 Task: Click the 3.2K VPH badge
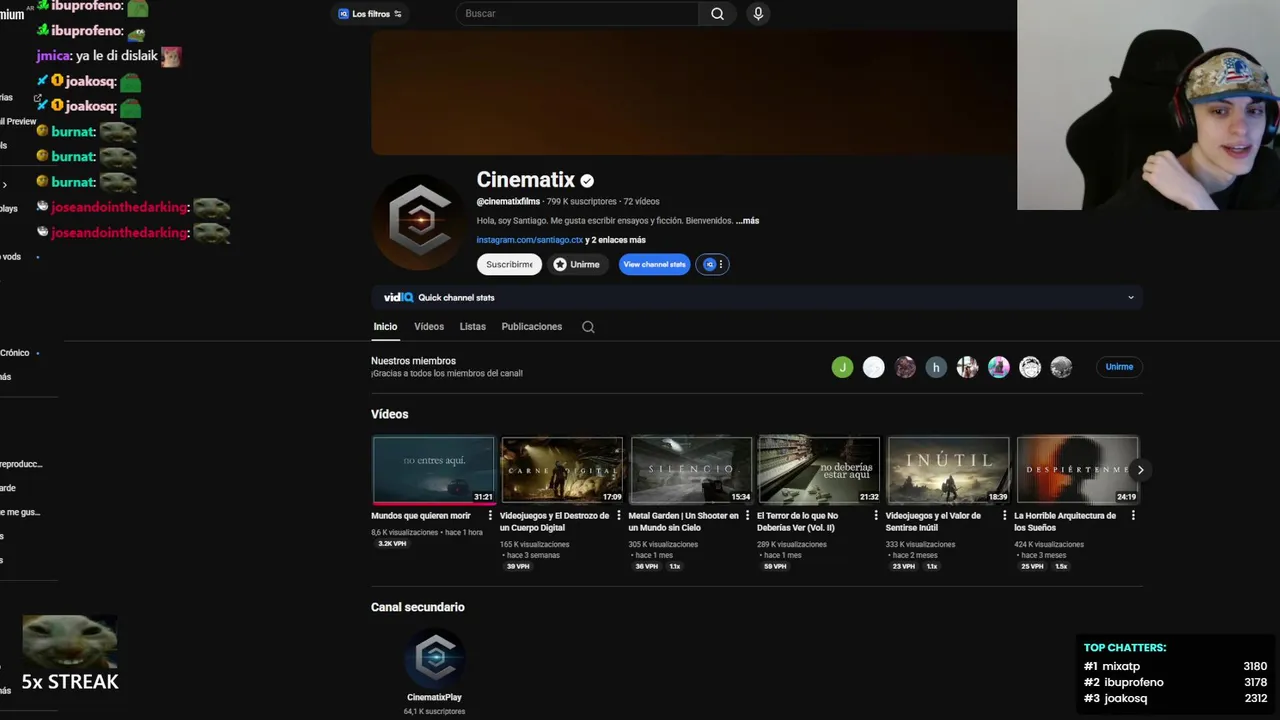coord(392,544)
